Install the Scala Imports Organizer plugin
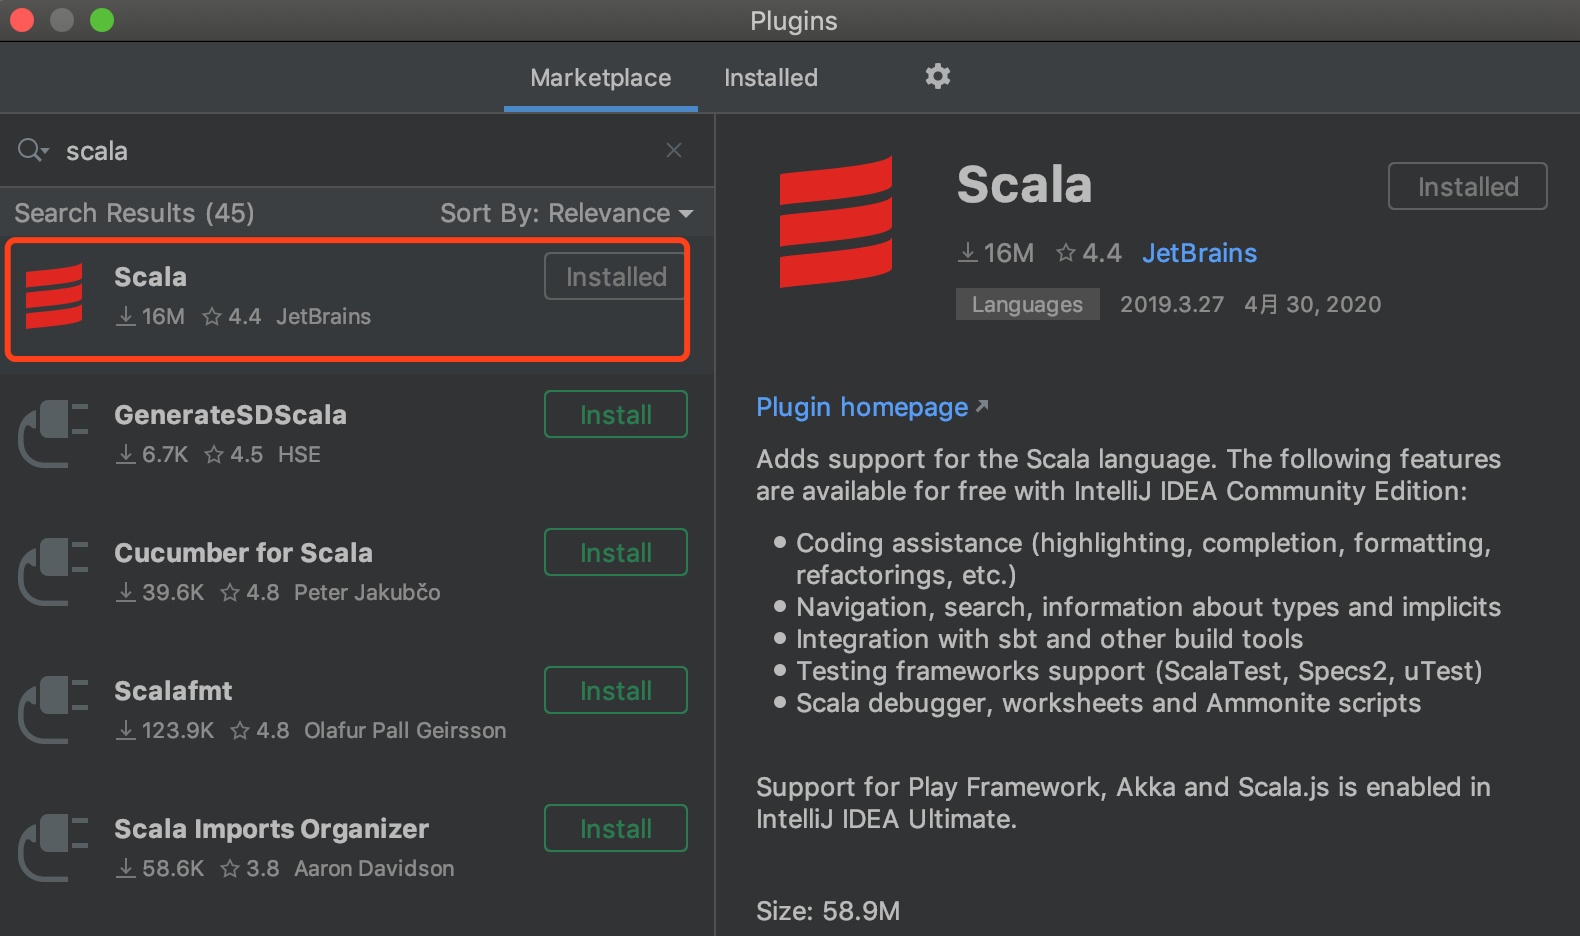This screenshot has width=1580, height=936. pos(615,829)
